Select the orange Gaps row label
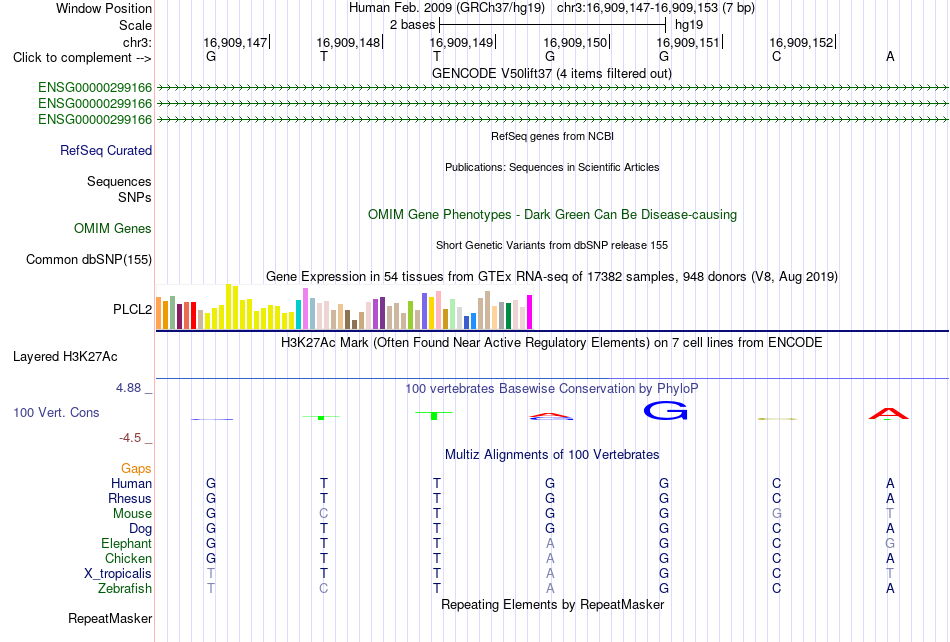Screen dimensions: 950x642 pos(136,468)
